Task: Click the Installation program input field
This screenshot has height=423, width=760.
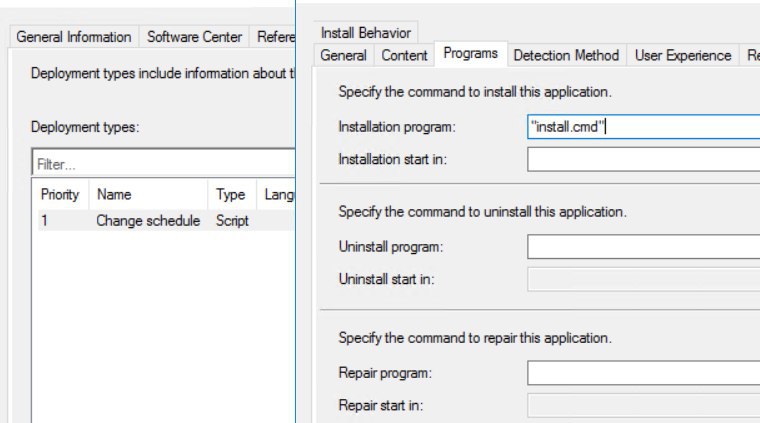Action: (x=643, y=127)
